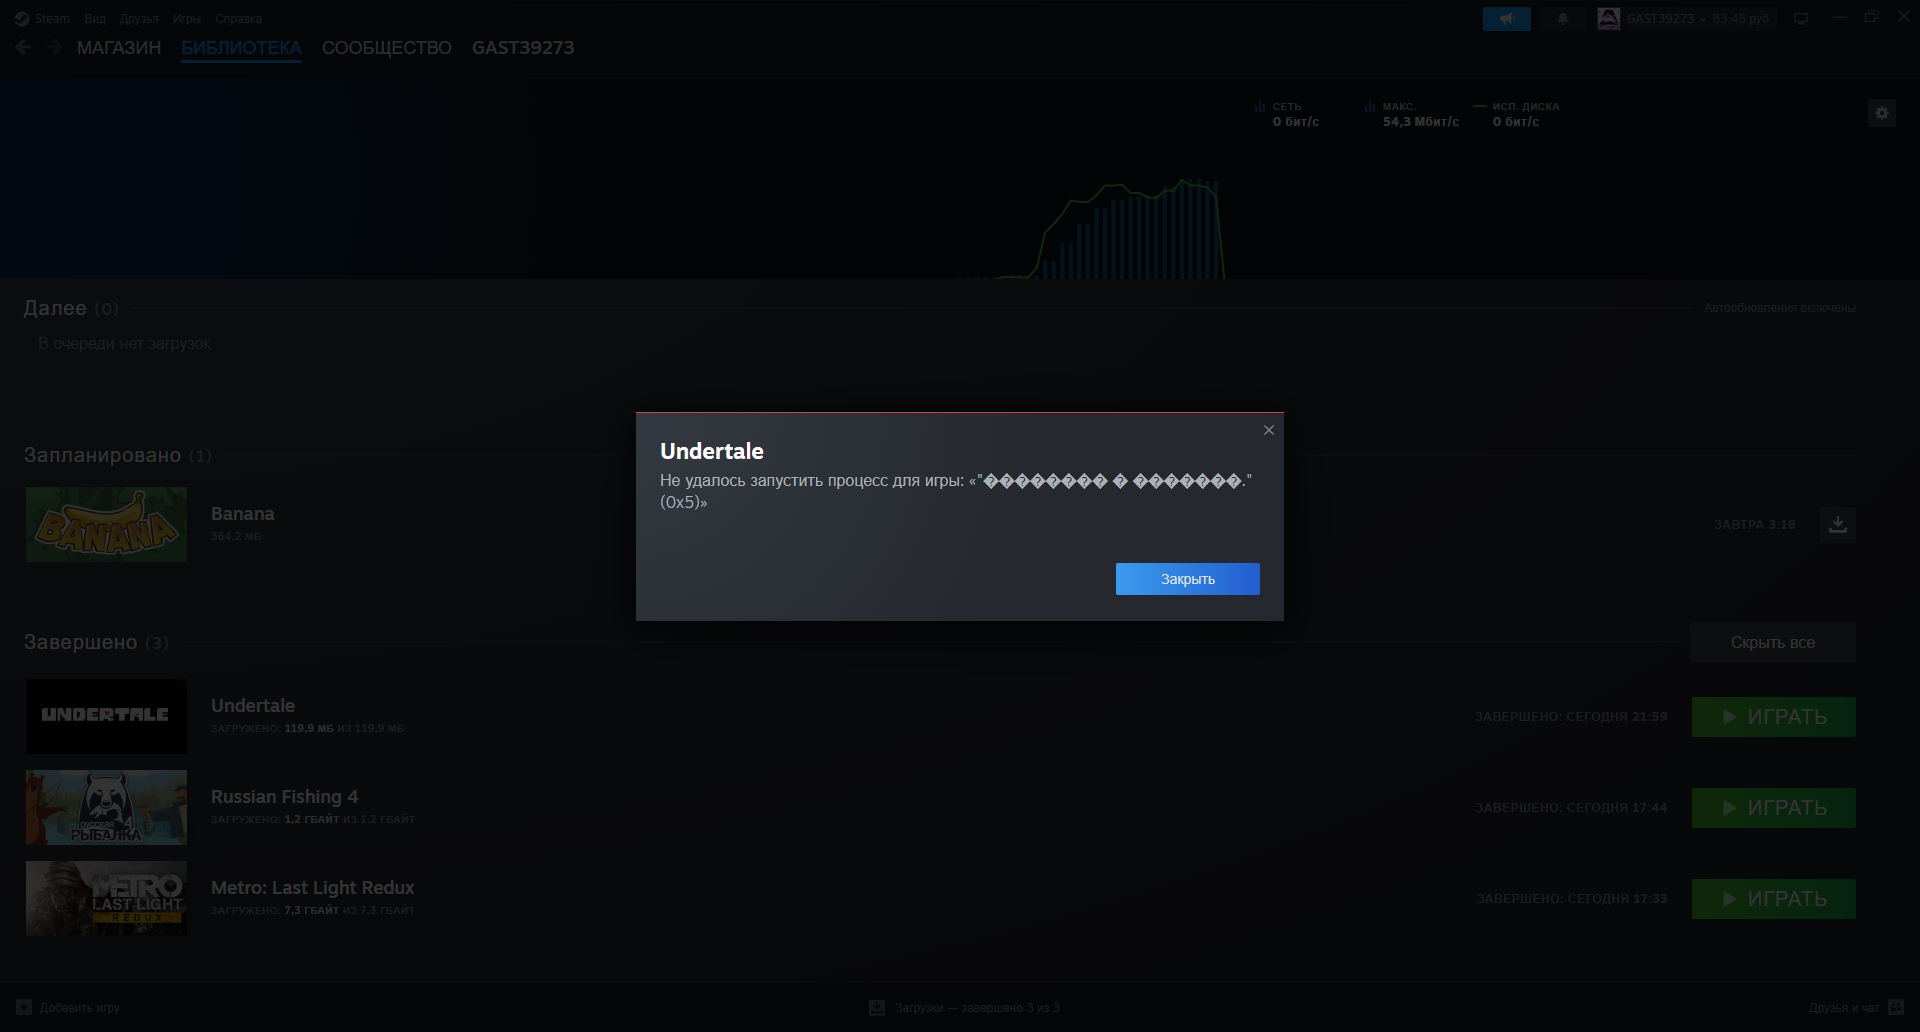Viewport: 1920px width, 1032px height.
Task: Click the Russian Fishing 4 title
Action: point(285,797)
